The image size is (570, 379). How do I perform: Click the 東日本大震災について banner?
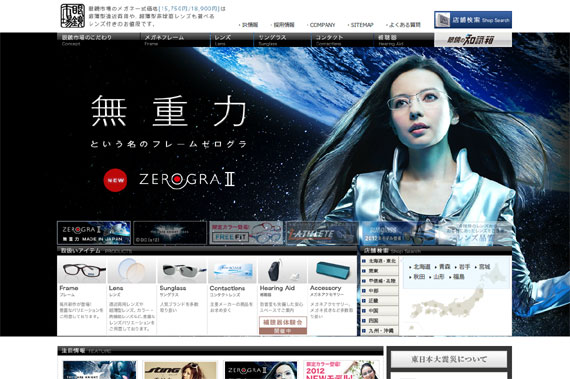(449, 359)
